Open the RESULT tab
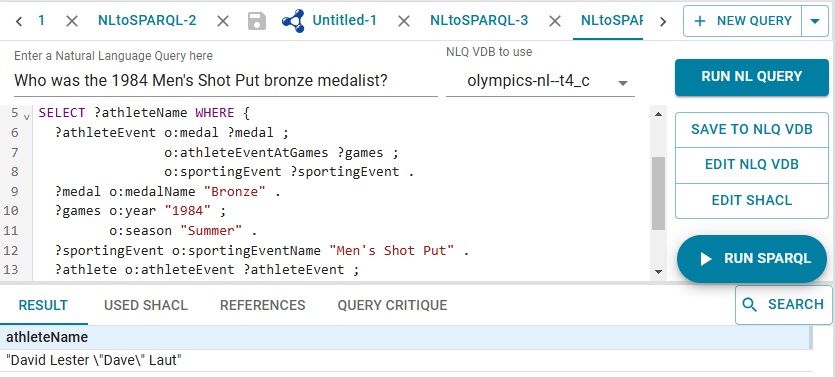This screenshot has height=377, width=835. [x=43, y=305]
